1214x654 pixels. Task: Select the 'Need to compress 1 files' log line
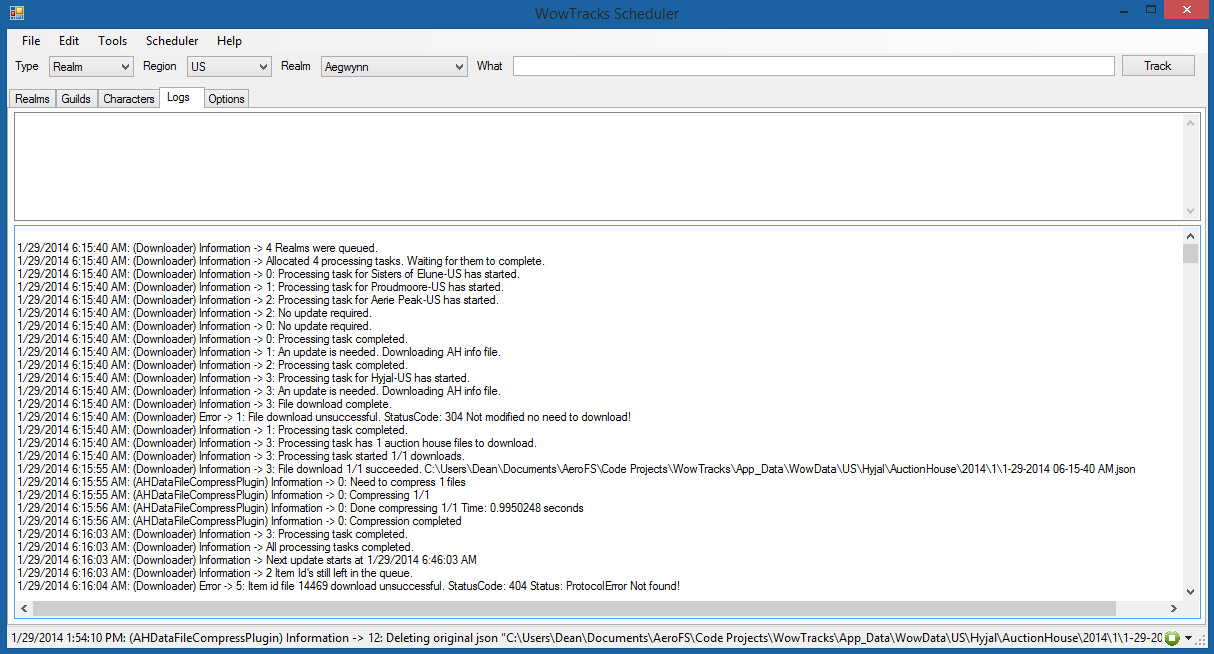tap(242, 482)
